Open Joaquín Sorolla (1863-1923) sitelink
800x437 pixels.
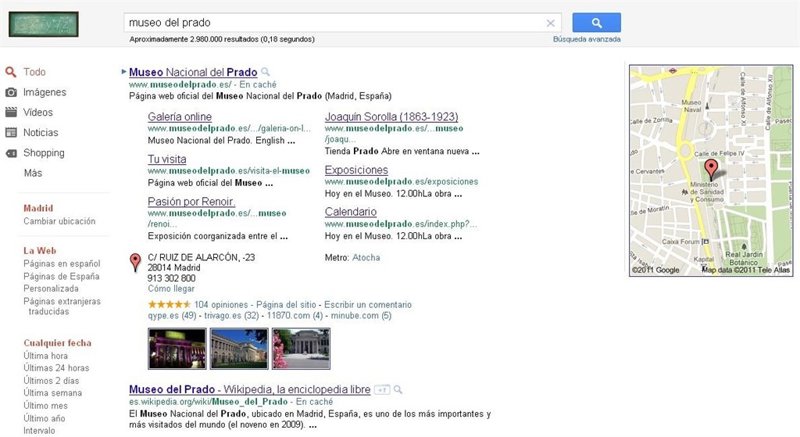point(391,117)
